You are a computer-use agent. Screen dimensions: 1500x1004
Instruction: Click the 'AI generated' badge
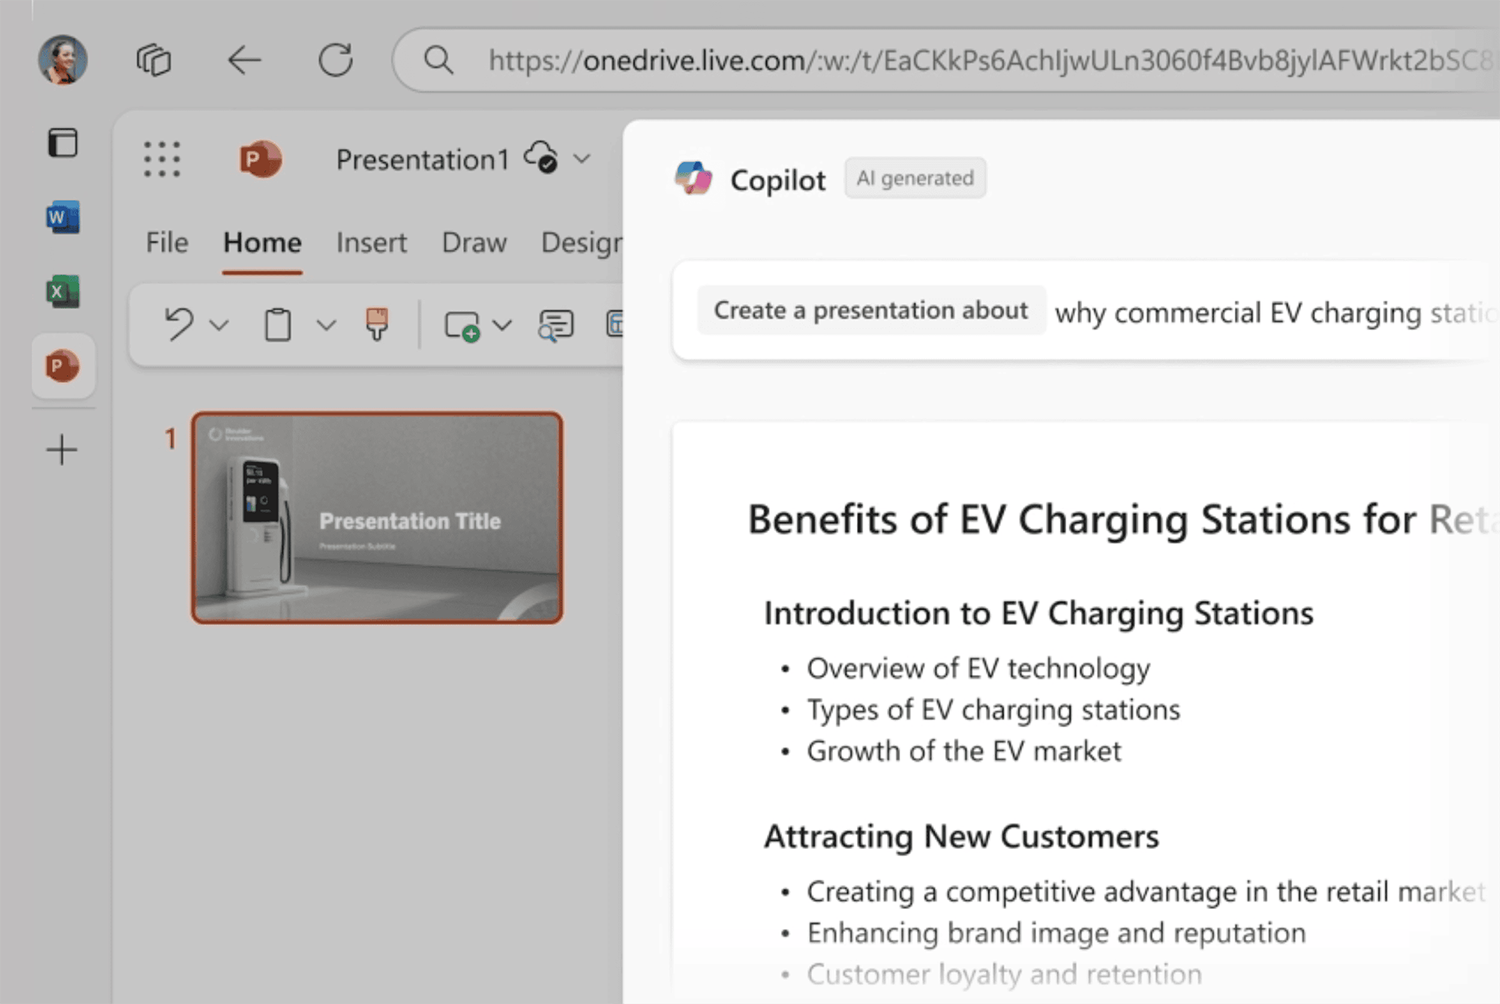[x=915, y=178]
